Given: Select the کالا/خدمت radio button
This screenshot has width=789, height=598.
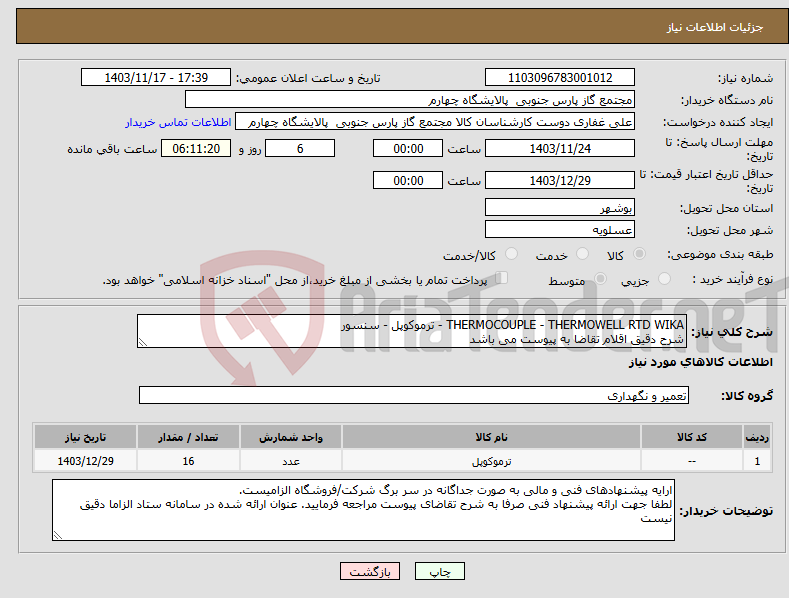Looking at the screenshot, I should 511,254.
